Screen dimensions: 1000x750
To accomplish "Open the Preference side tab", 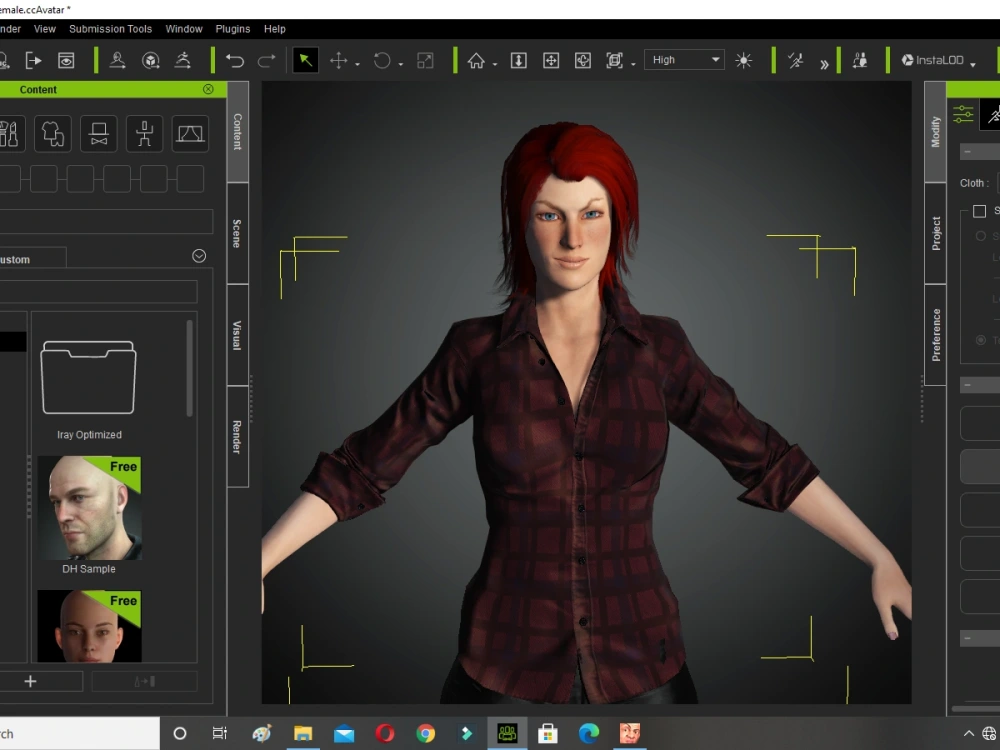I will click(936, 335).
